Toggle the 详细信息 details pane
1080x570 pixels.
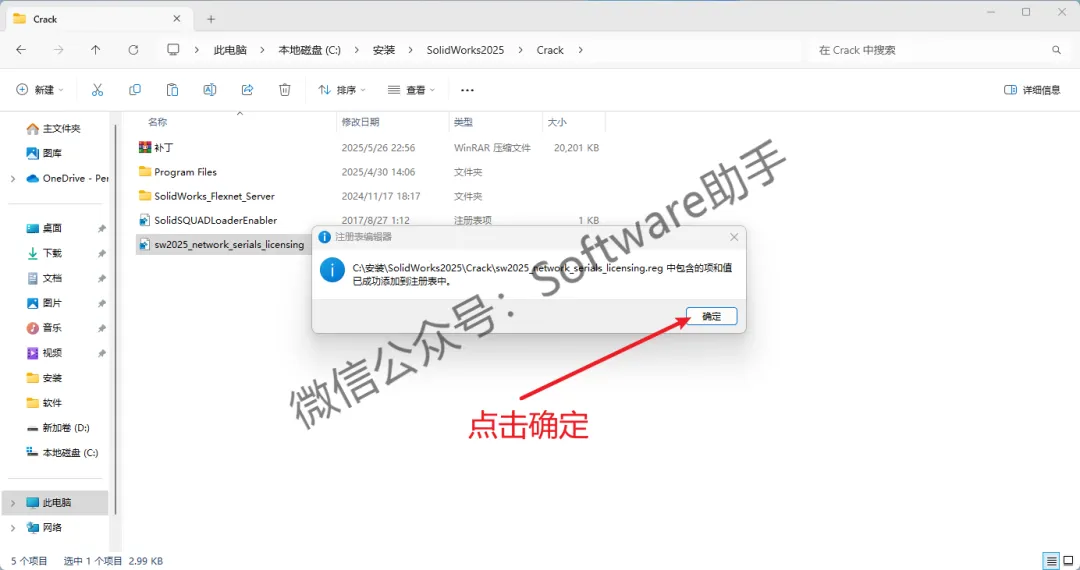click(x=1032, y=89)
